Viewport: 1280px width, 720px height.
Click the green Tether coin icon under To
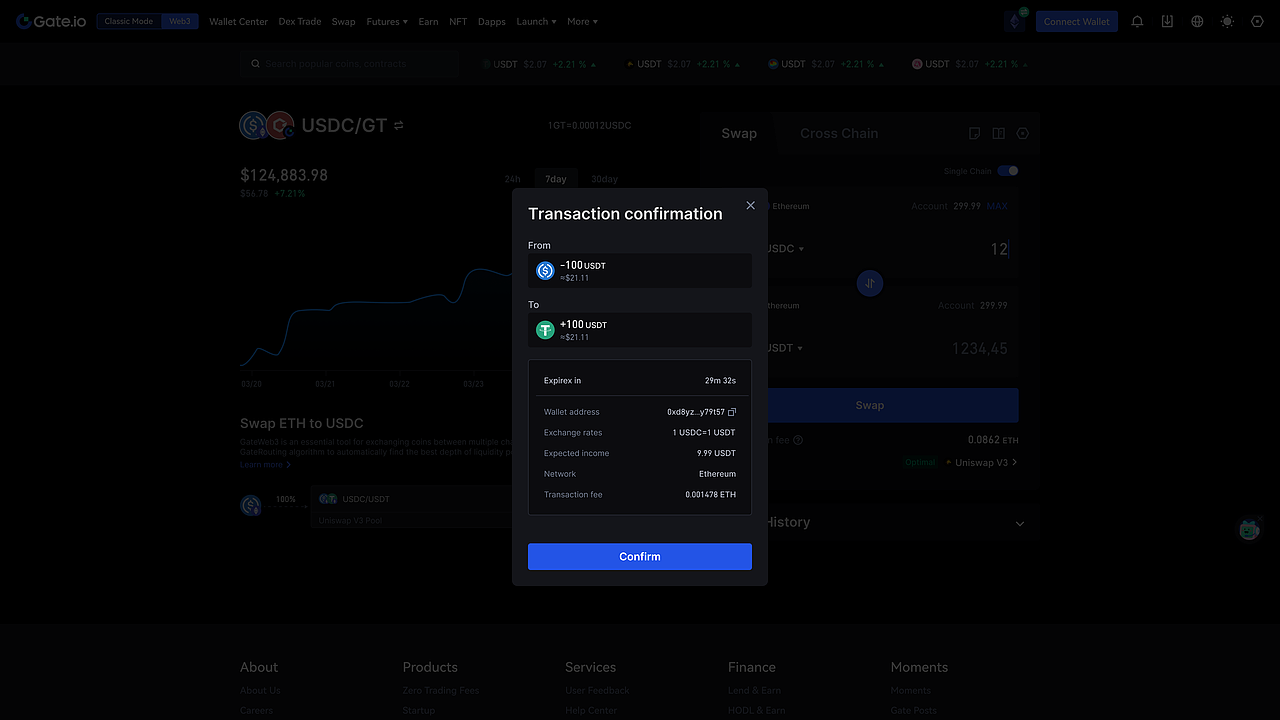tap(545, 330)
